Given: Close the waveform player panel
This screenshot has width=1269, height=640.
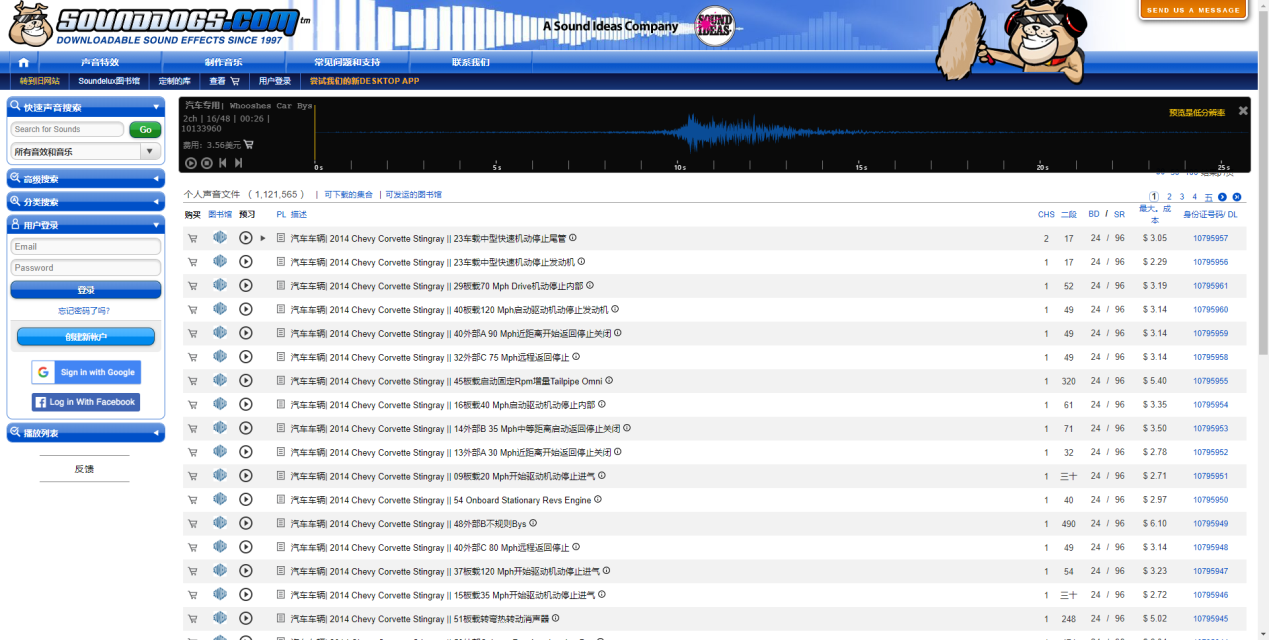Looking at the screenshot, I should pos(1243,111).
